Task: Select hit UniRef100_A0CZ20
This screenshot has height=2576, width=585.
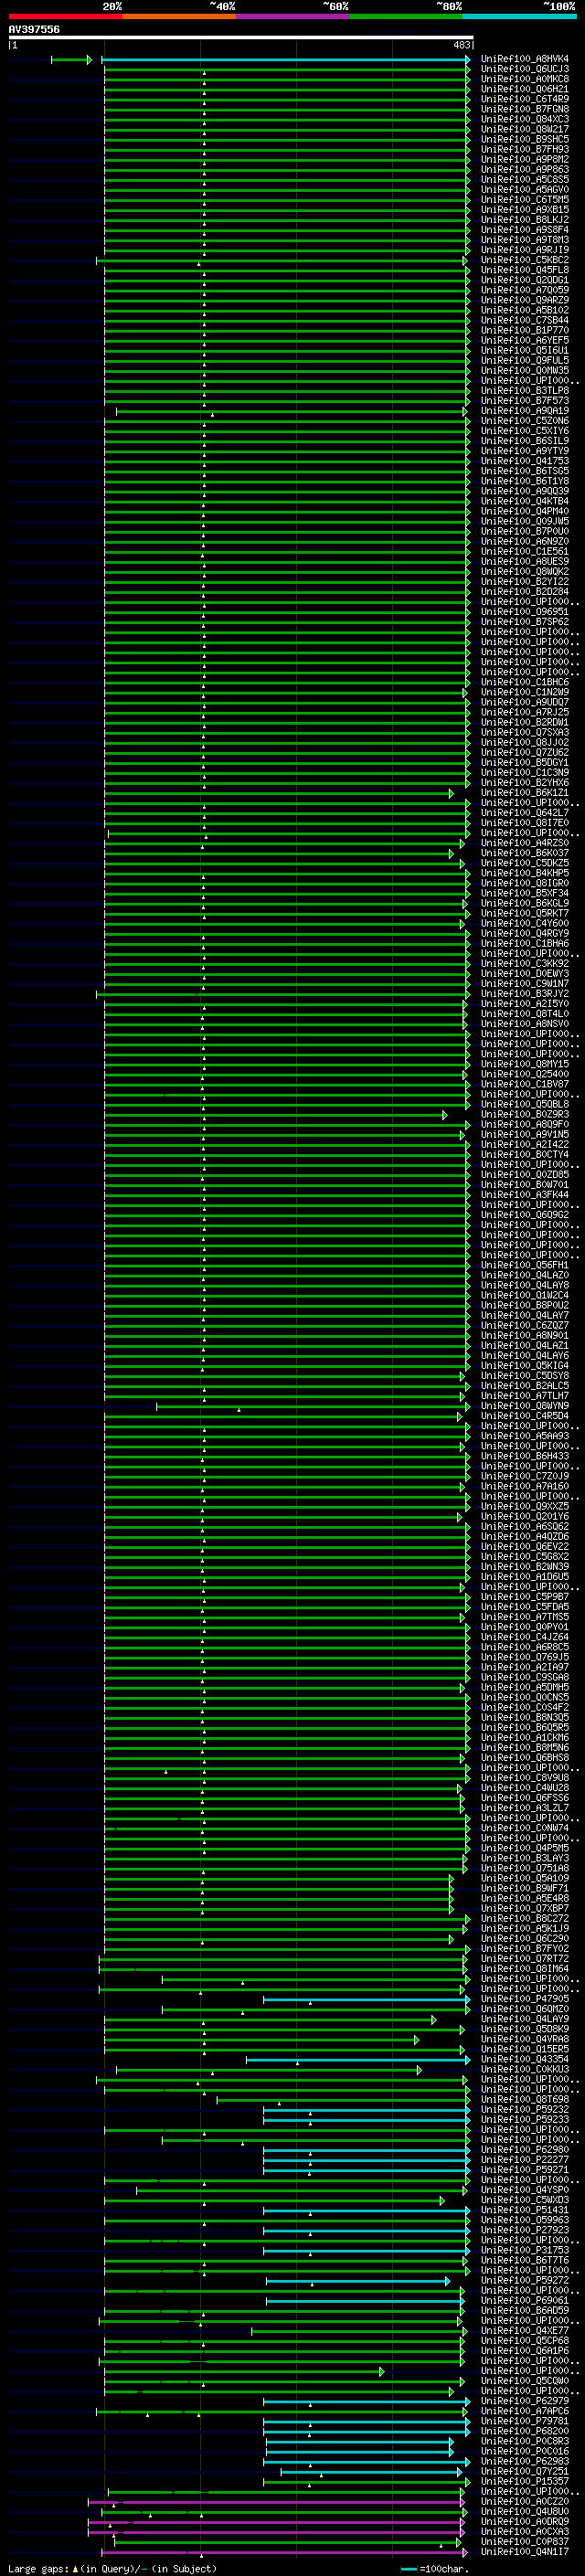Action: [524, 2501]
